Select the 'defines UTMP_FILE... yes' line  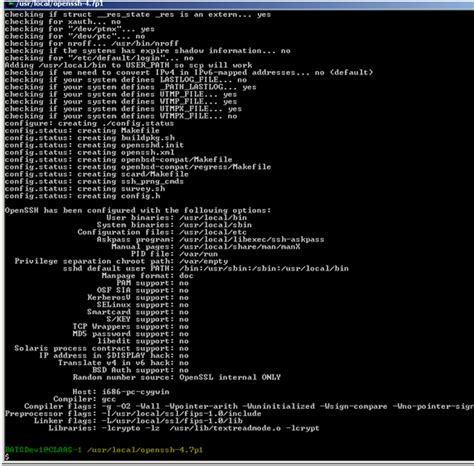click(x=121, y=94)
